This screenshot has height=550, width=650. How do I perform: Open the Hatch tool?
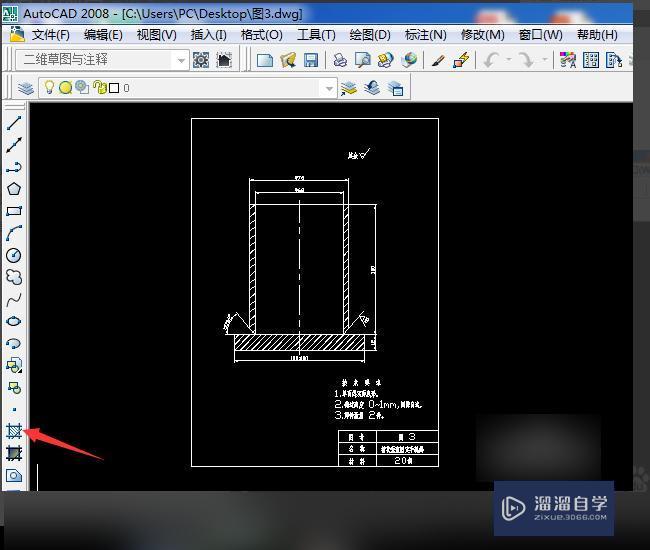coord(14,431)
